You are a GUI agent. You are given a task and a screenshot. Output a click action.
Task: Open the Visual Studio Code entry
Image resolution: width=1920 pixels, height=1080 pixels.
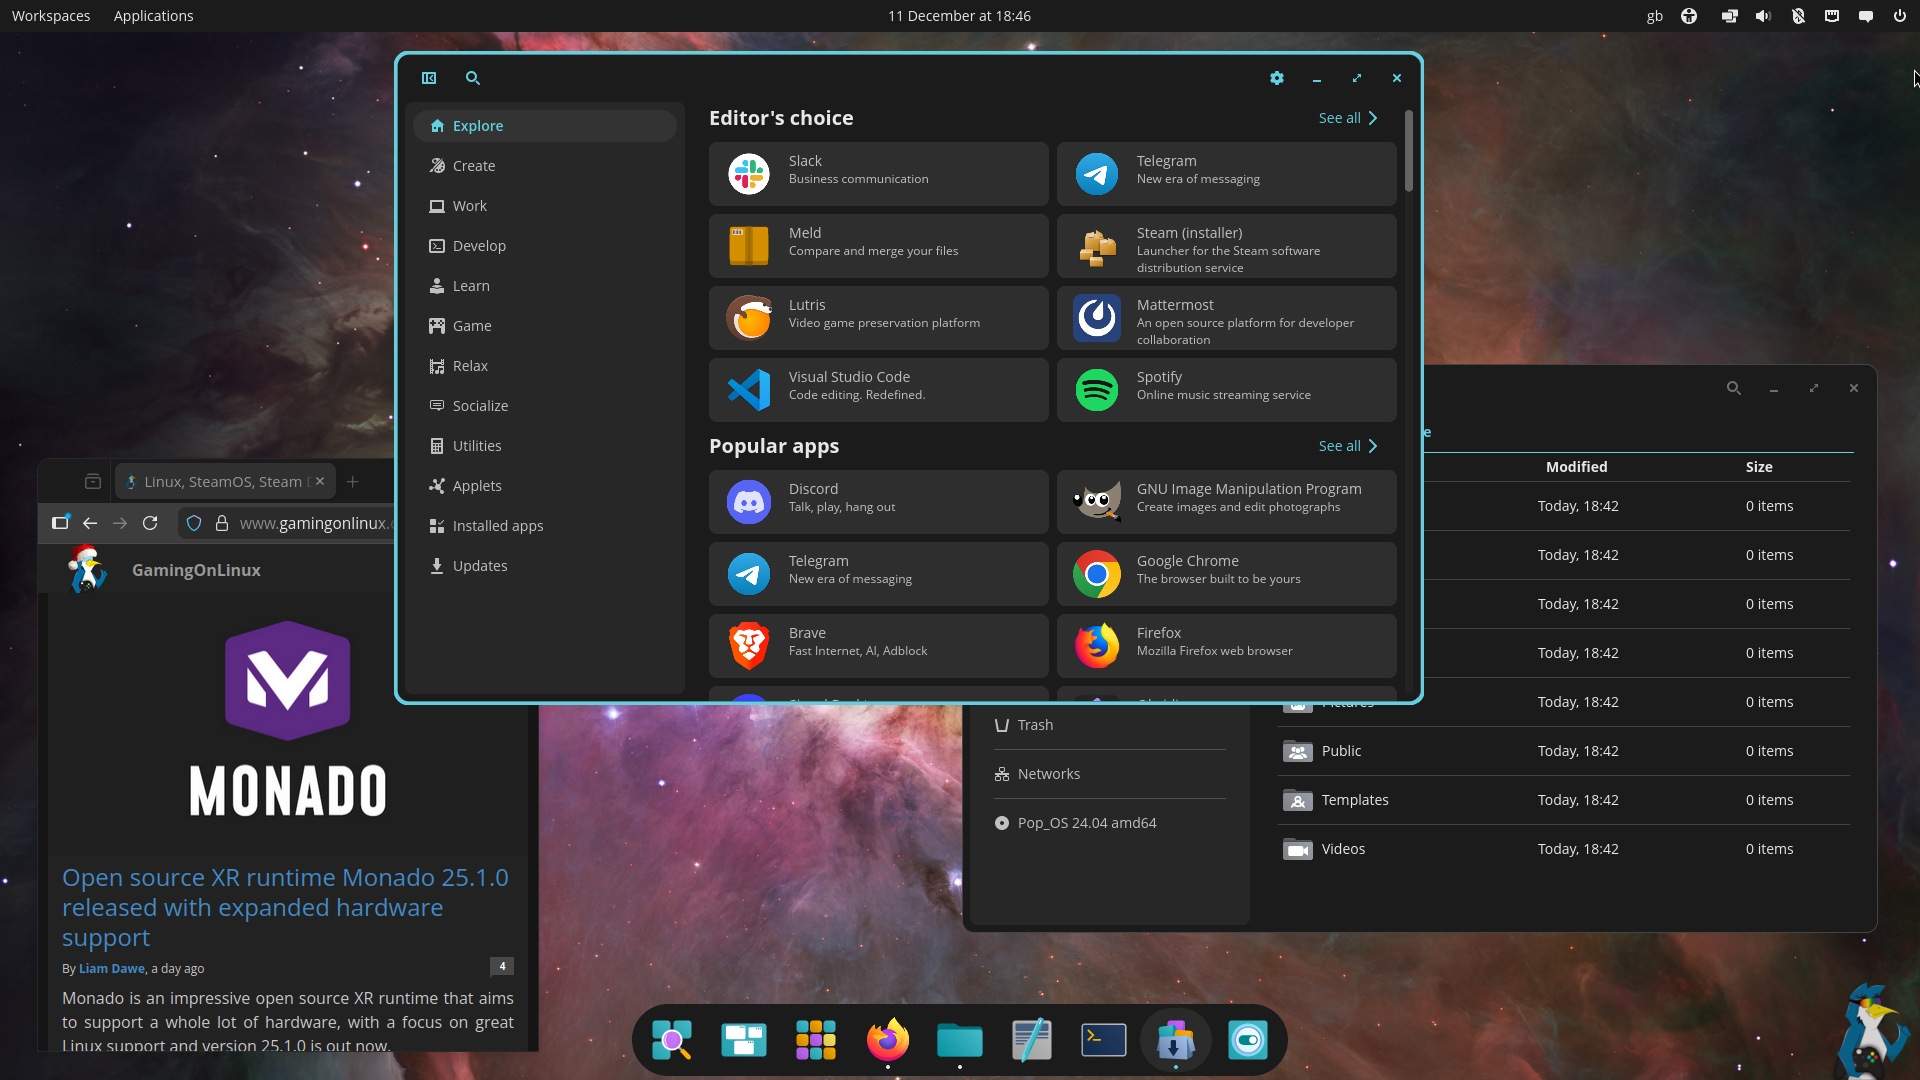pos(878,390)
